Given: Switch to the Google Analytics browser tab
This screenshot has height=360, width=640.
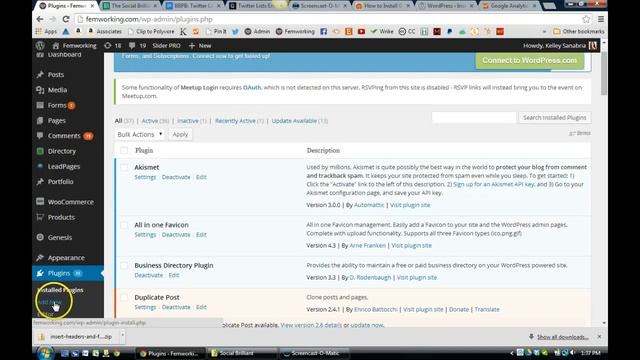Looking at the screenshot, I should click(x=509, y=6).
